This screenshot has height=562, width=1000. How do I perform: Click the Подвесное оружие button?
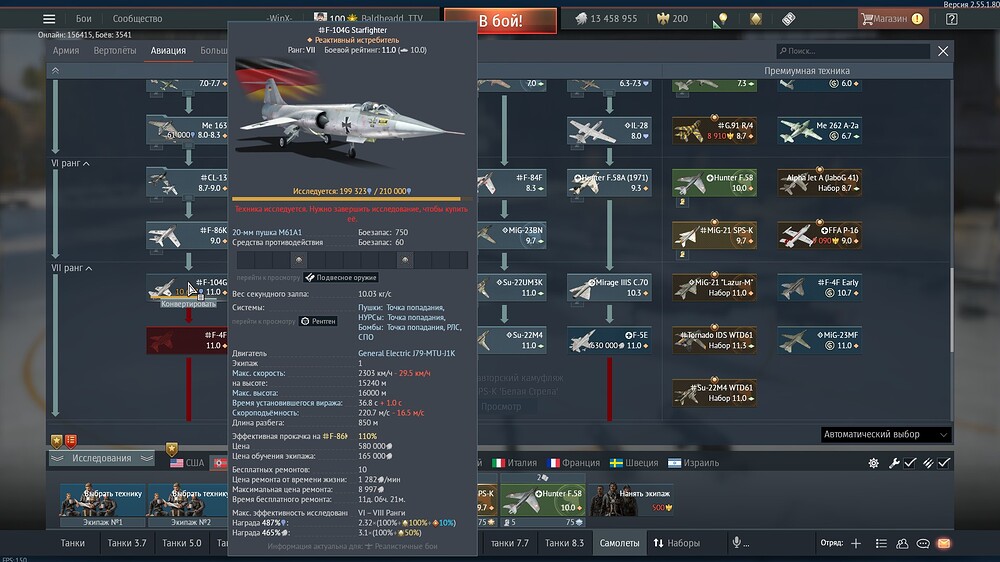tap(341, 277)
